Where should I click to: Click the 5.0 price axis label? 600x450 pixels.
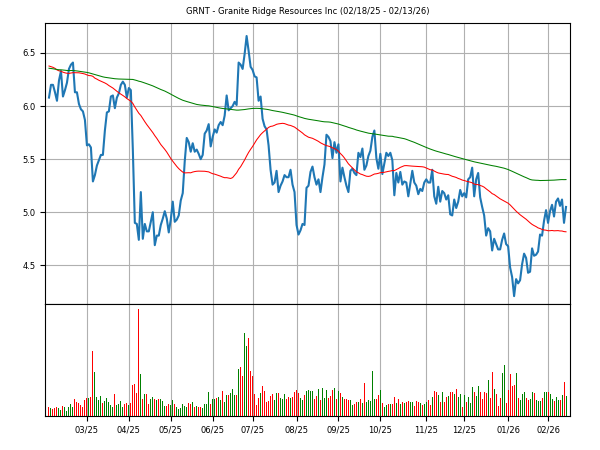(x=30, y=213)
